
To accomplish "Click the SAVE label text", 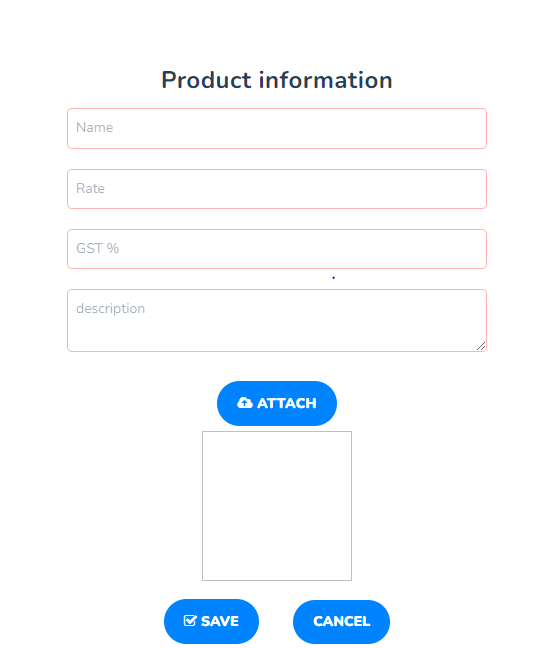I will click(x=220, y=621).
